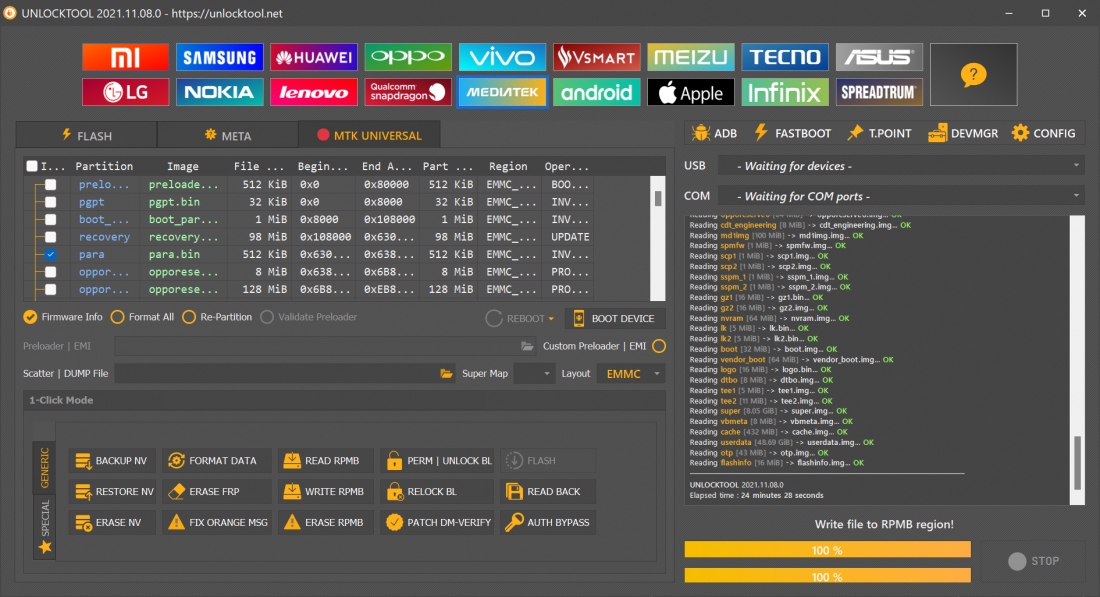Image resolution: width=1100 pixels, height=597 pixels.
Task: Enable the Format All option
Action: (142, 317)
